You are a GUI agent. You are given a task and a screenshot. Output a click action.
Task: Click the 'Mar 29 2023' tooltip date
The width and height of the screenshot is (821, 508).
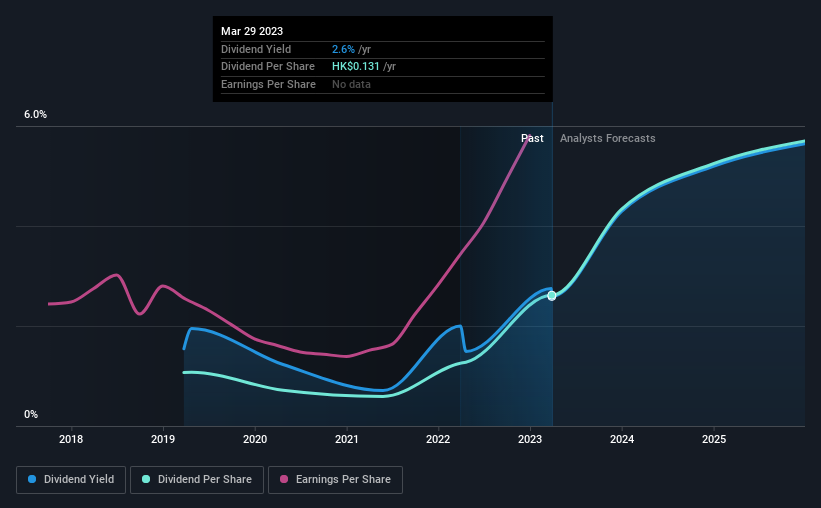(252, 31)
